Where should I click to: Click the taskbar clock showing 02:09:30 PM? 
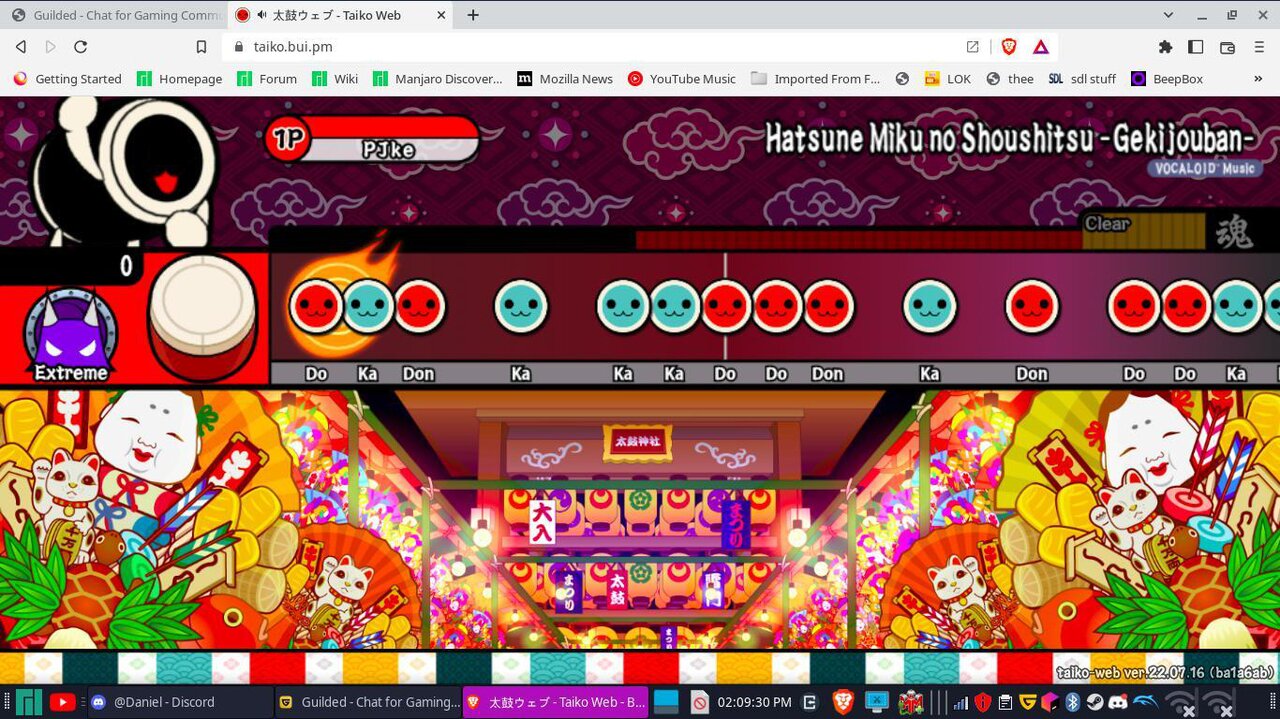[754, 702]
